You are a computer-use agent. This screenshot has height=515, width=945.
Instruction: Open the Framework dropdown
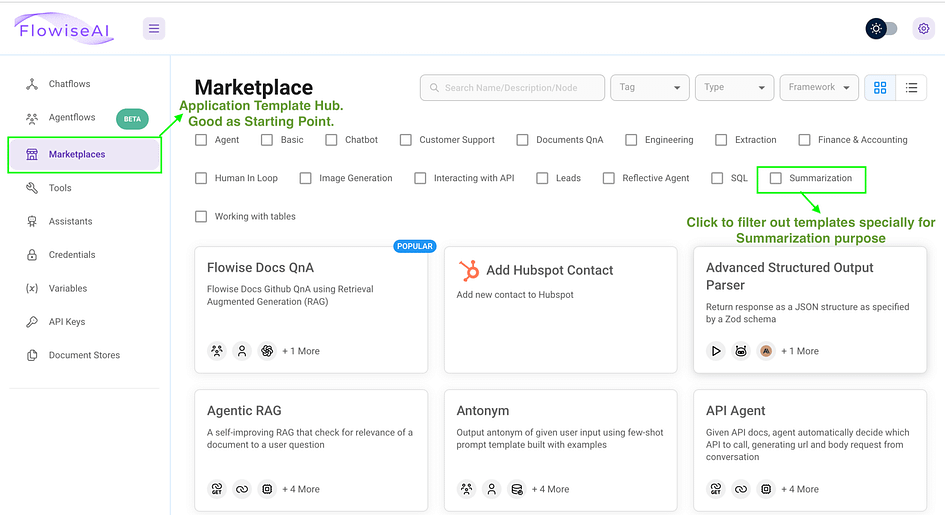click(819, 88)
